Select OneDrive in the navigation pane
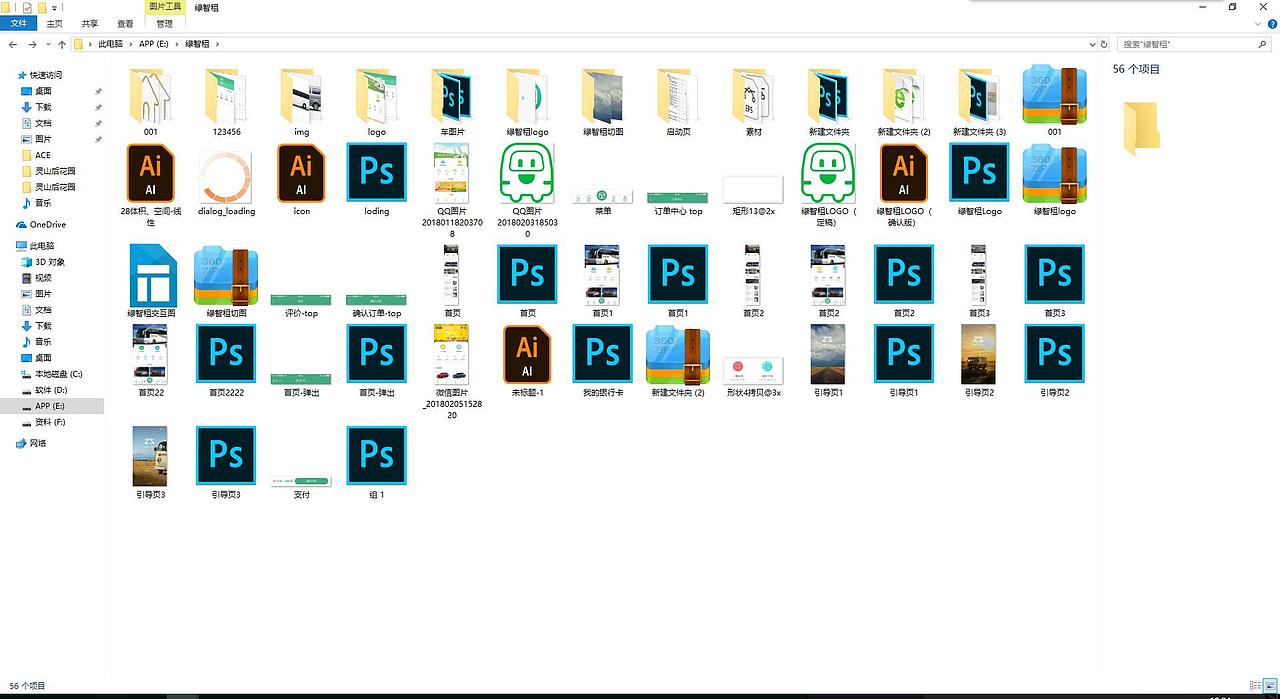1280x699 pixels. tap(40, 225)
